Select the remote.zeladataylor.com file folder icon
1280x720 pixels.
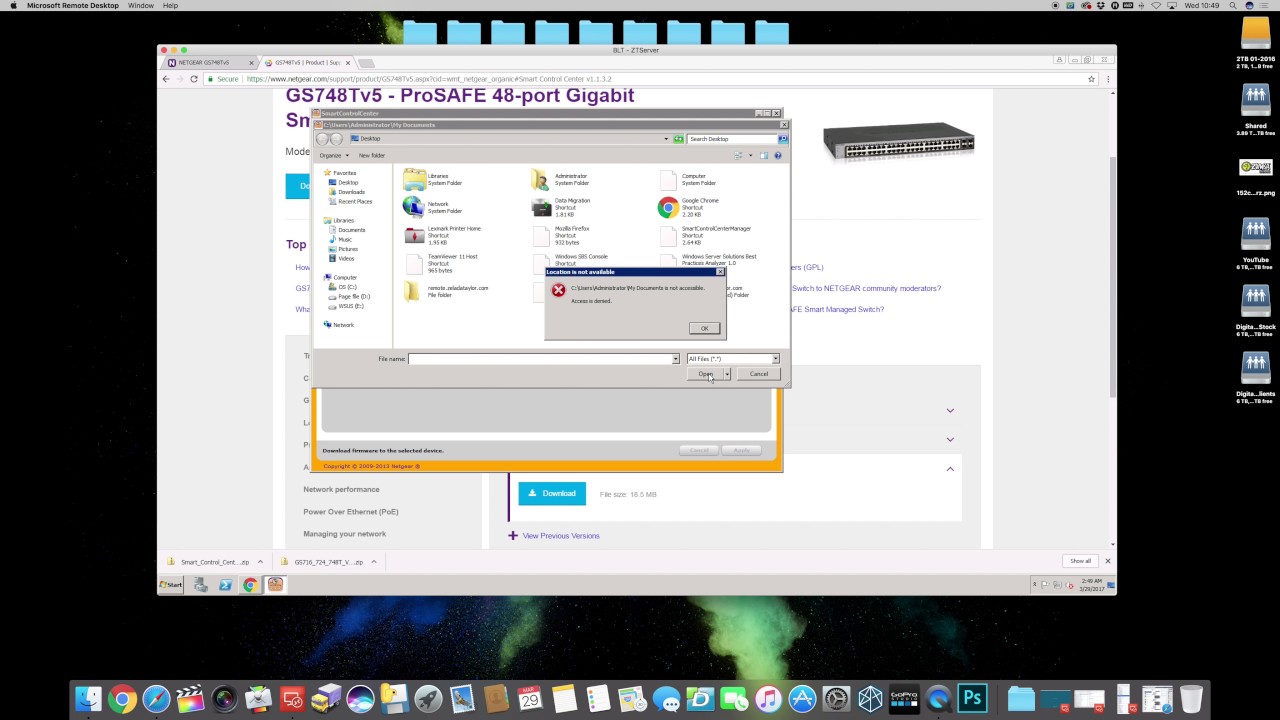(414, 291)
